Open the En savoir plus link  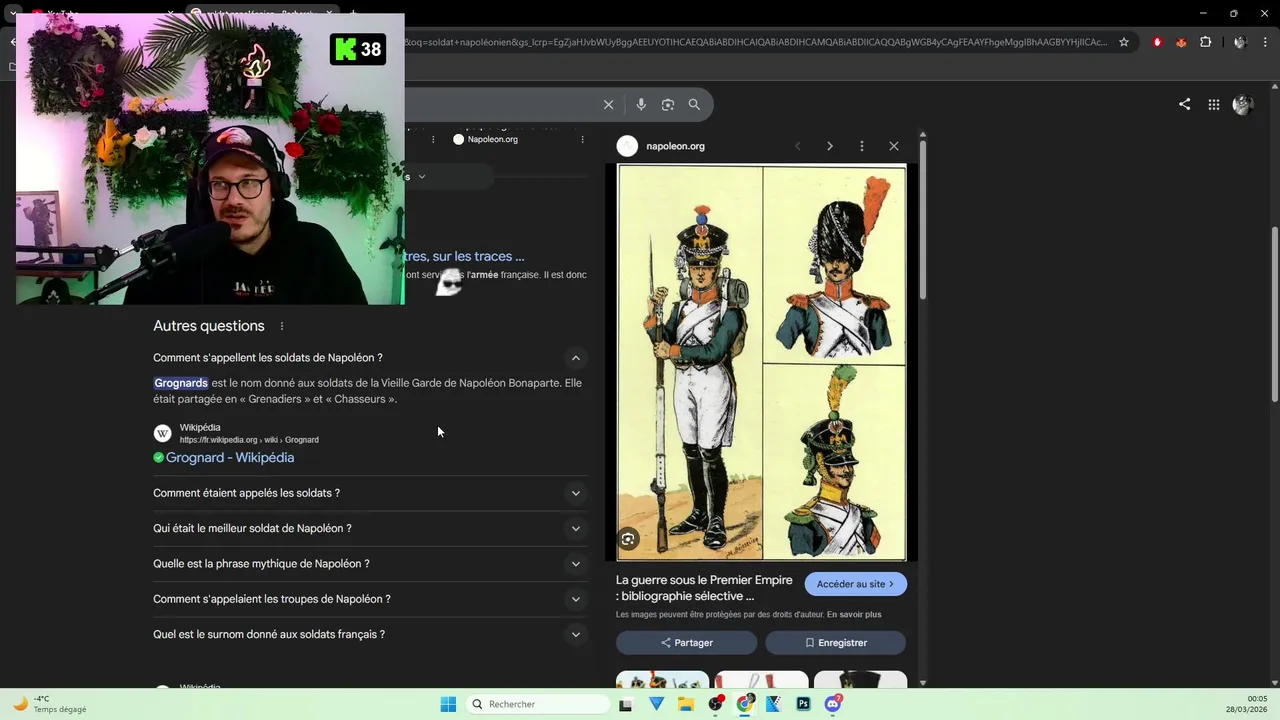point(854,614)
